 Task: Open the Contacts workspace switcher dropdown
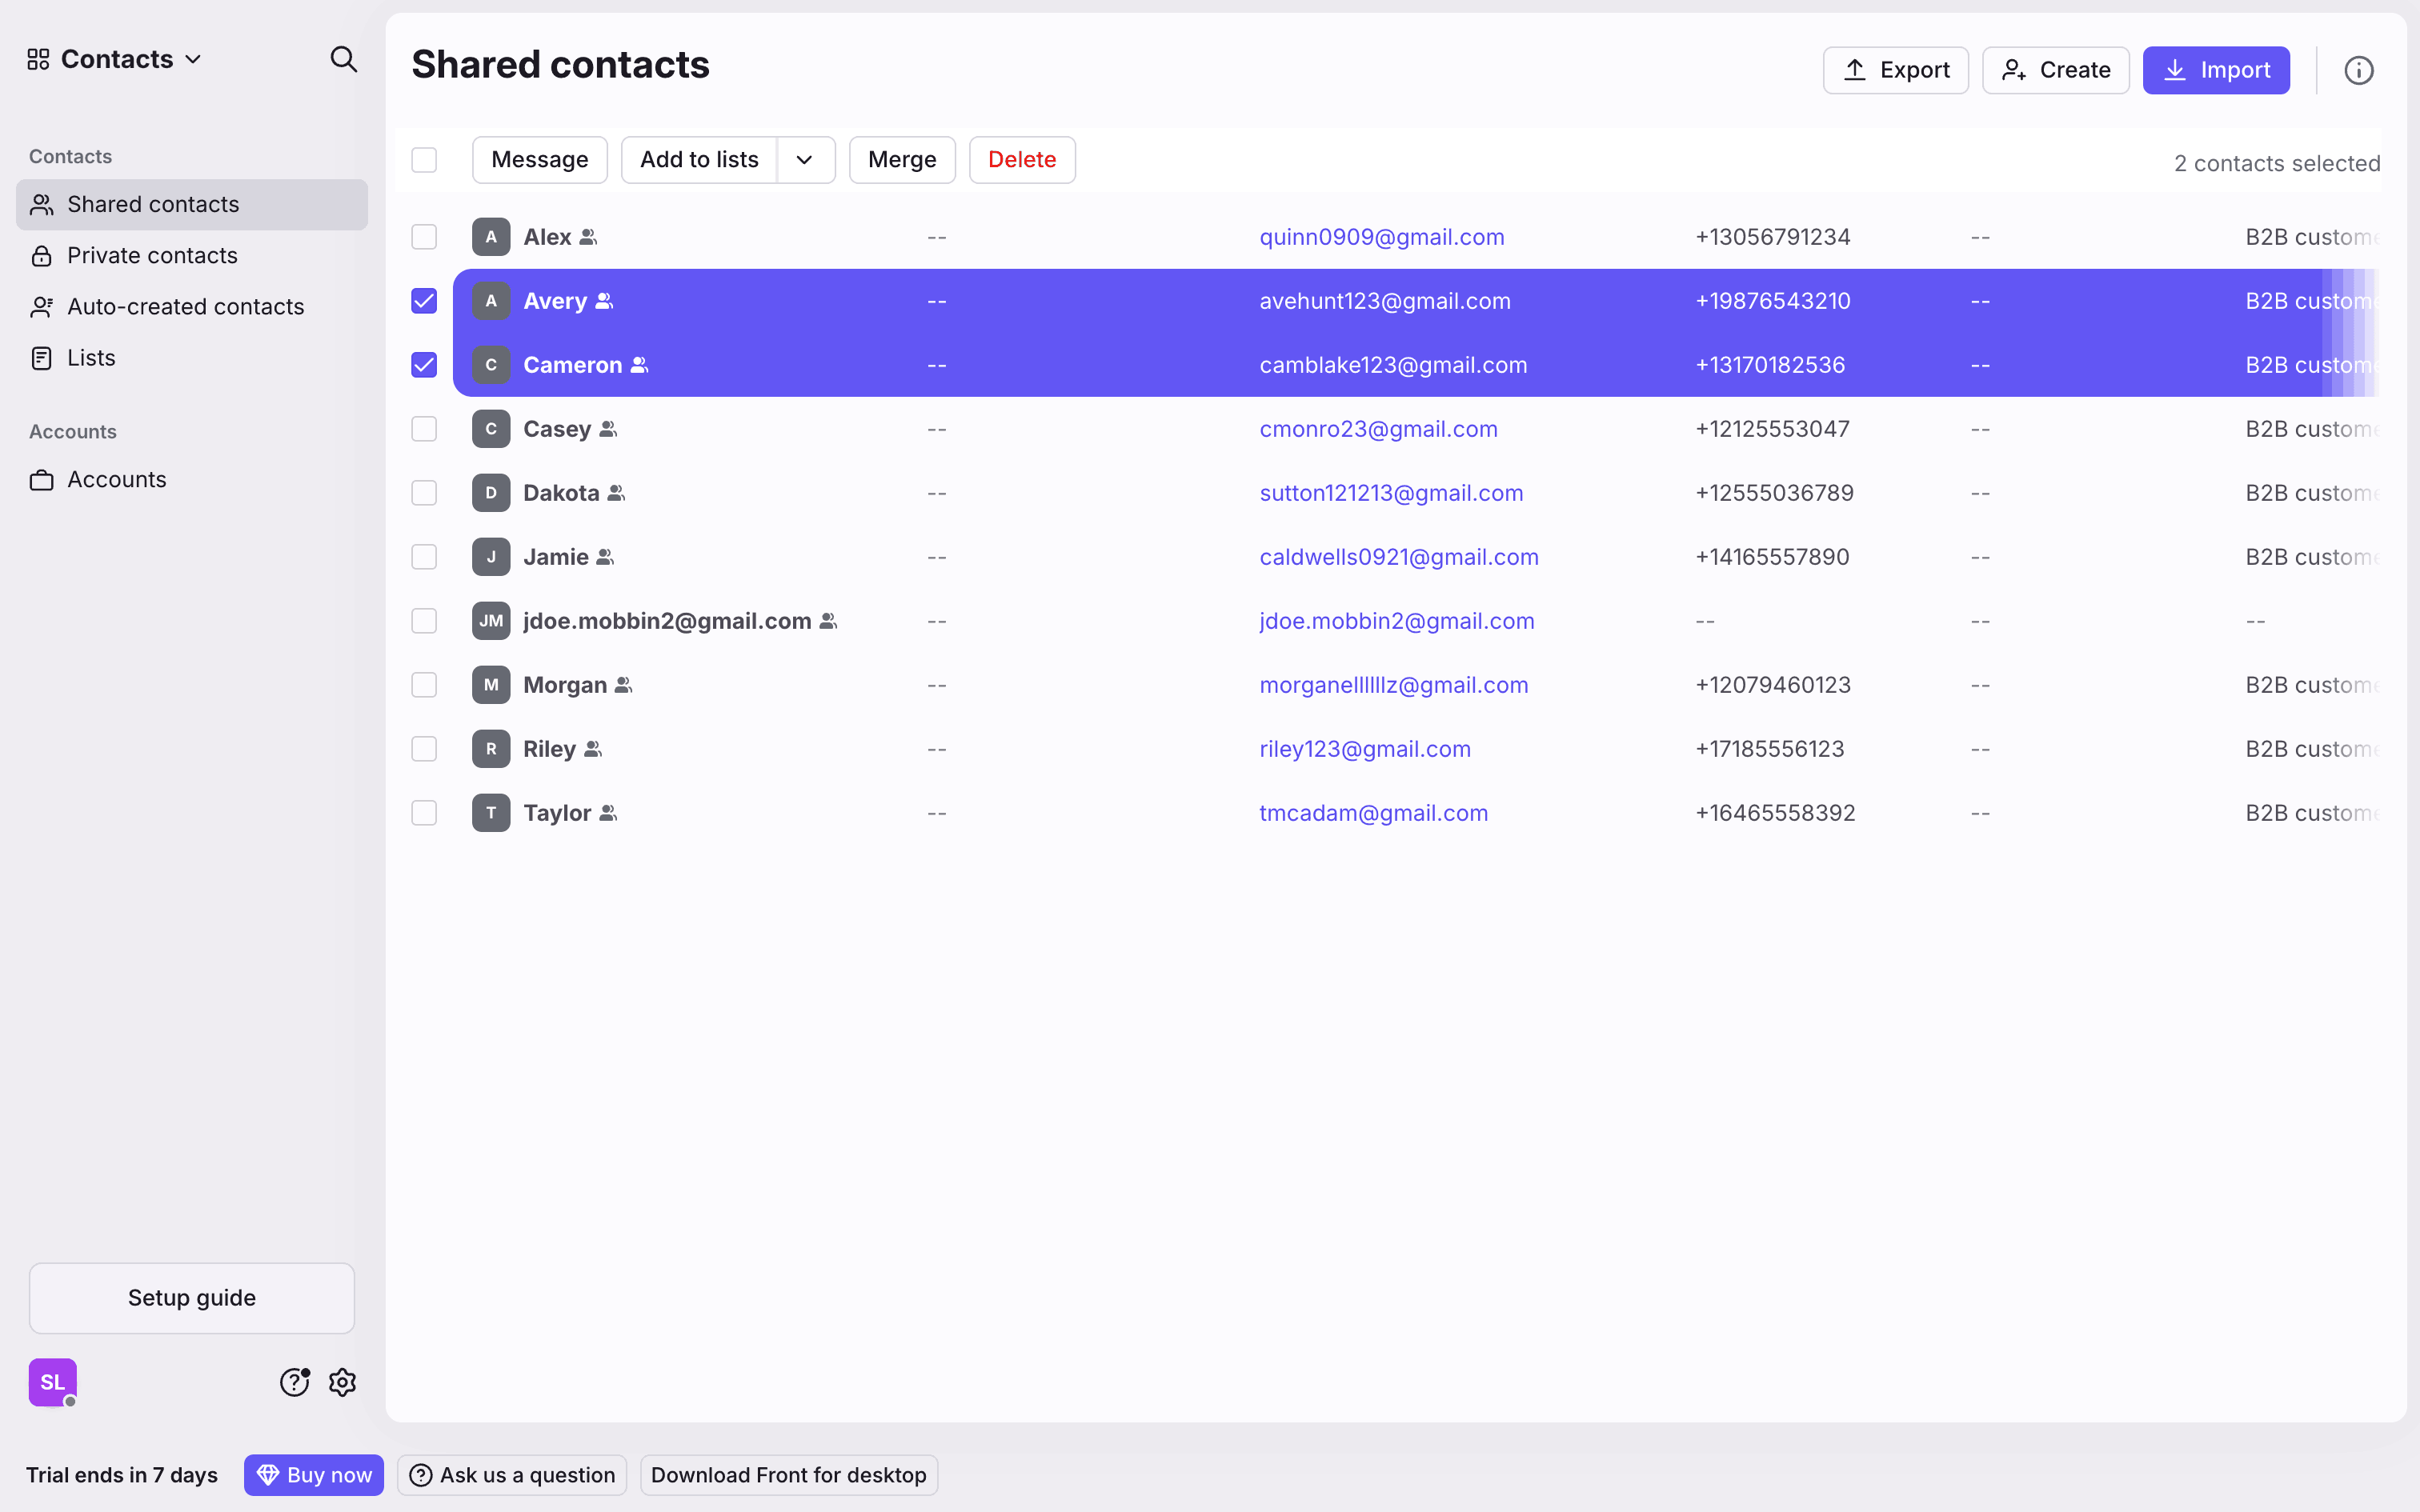[x=116, y=60]
